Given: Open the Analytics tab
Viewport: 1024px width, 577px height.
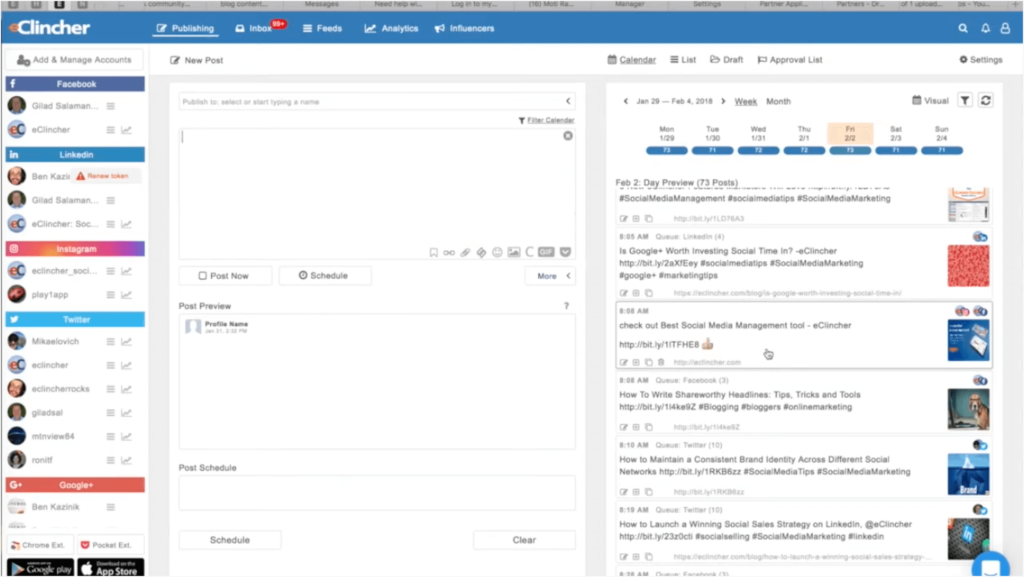Looking at the screenshot, I should [x=391, y=28].
